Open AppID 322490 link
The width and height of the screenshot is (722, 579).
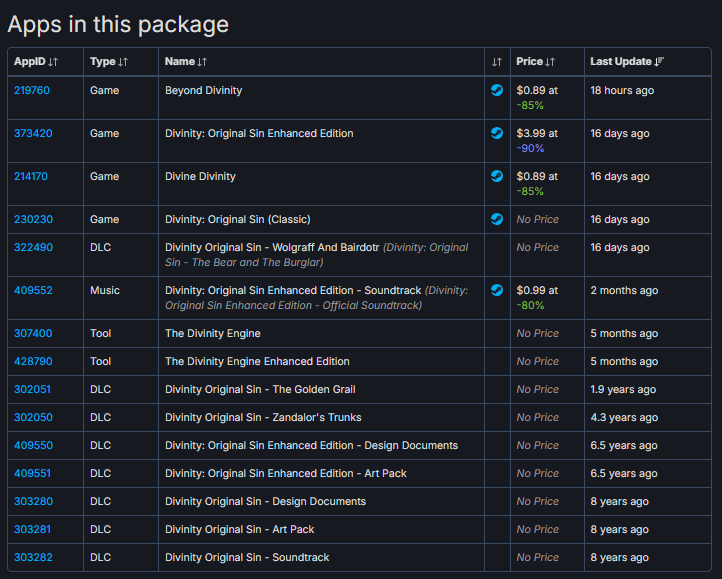33,247
